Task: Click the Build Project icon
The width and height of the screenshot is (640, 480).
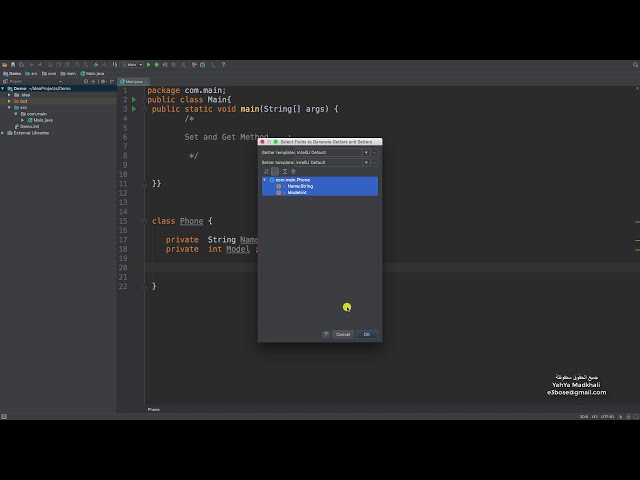Action: [115, 64]
